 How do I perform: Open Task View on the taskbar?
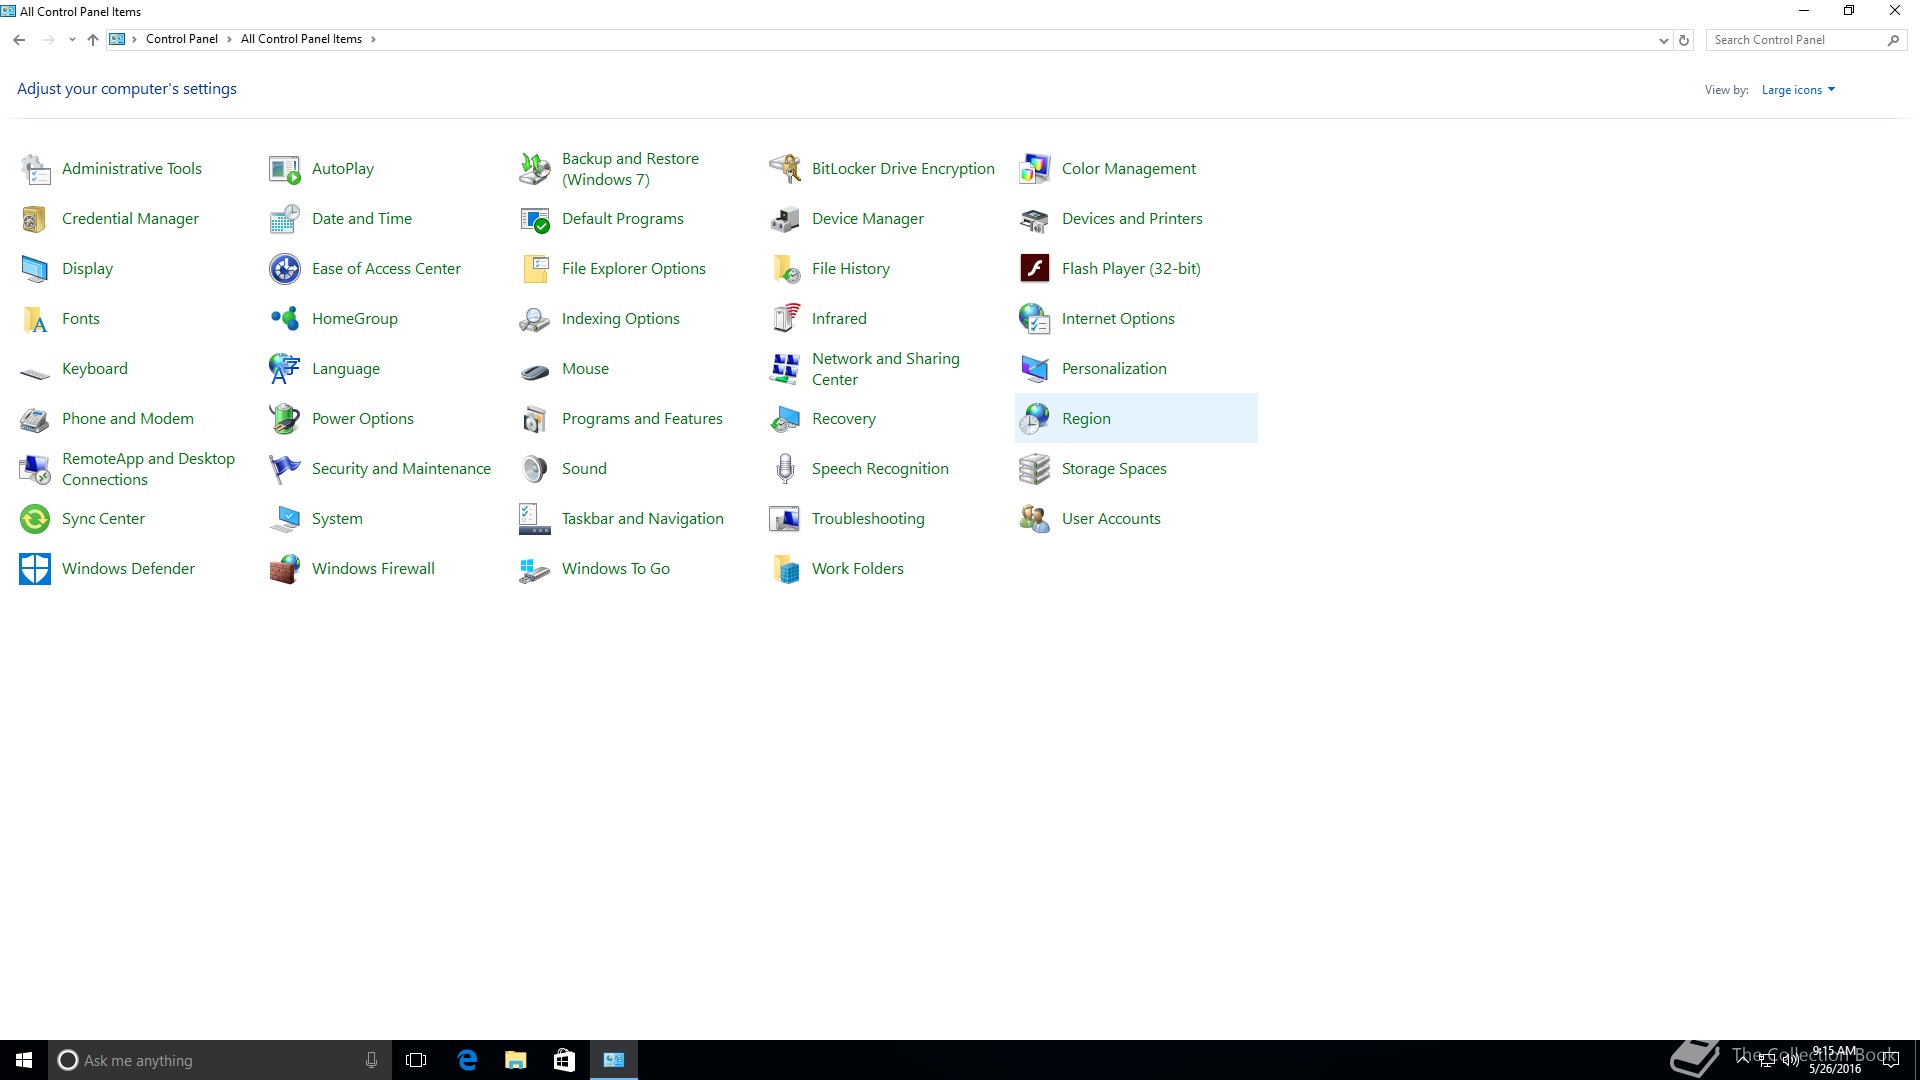416,1060
